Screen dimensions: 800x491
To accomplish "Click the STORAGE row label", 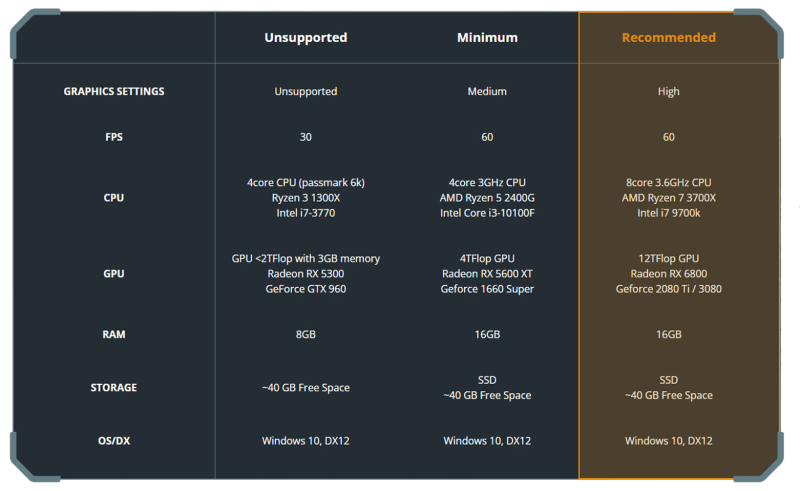I will (114, 387).
